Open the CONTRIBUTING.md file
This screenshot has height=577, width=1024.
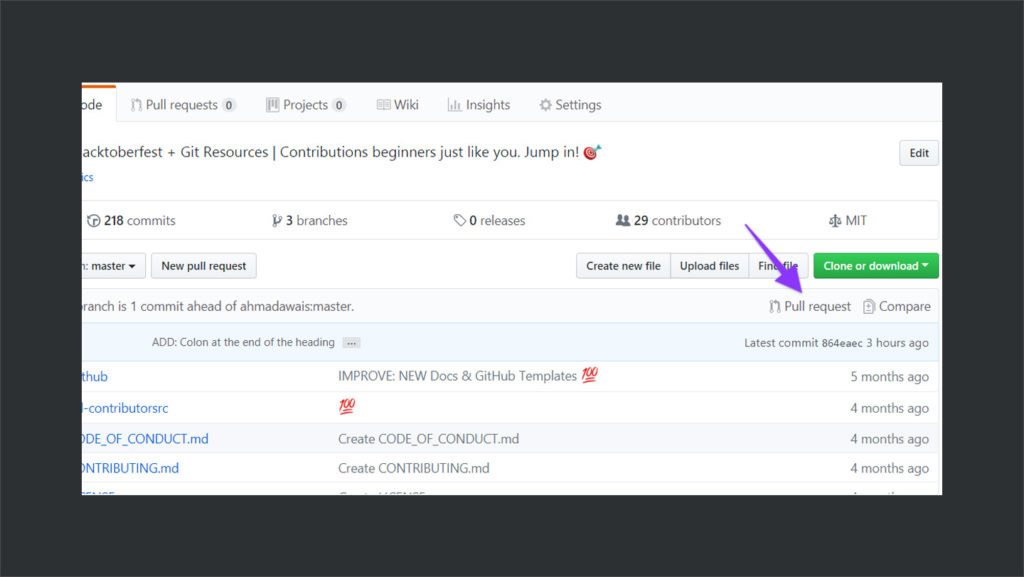(x=130, y=468)
